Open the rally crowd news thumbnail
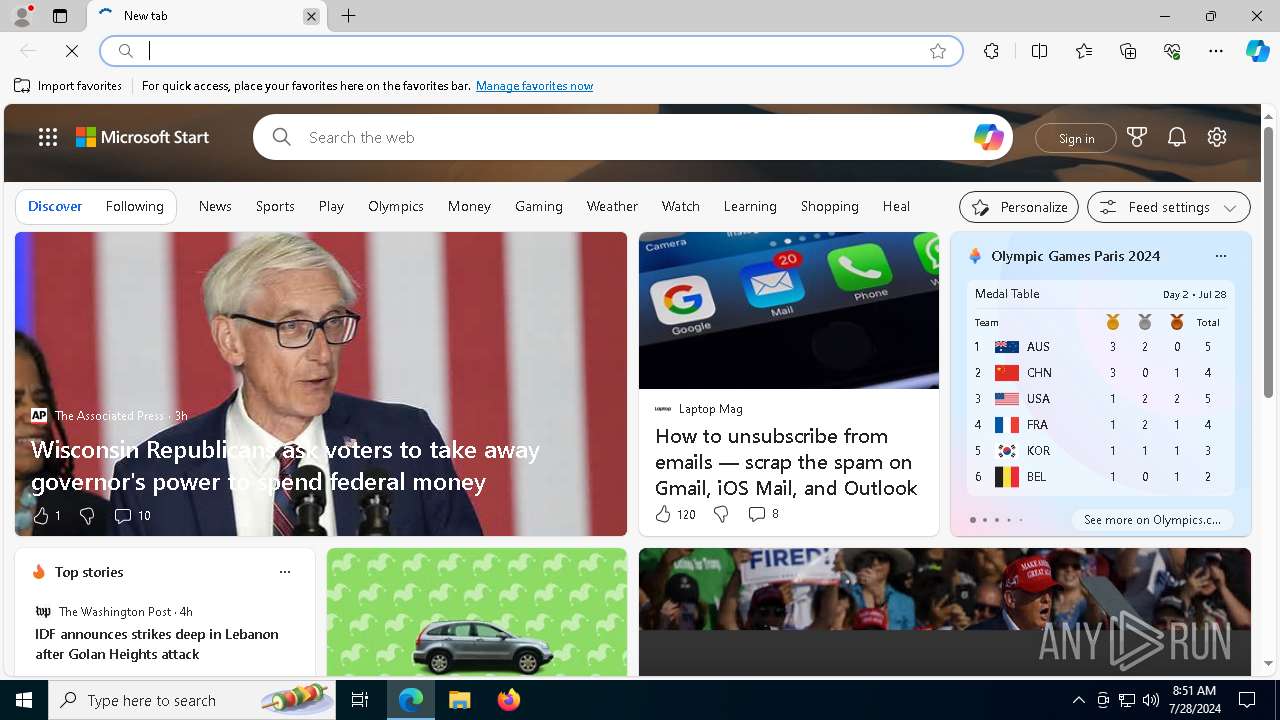 pyautogui.click(x=945, y=612)
